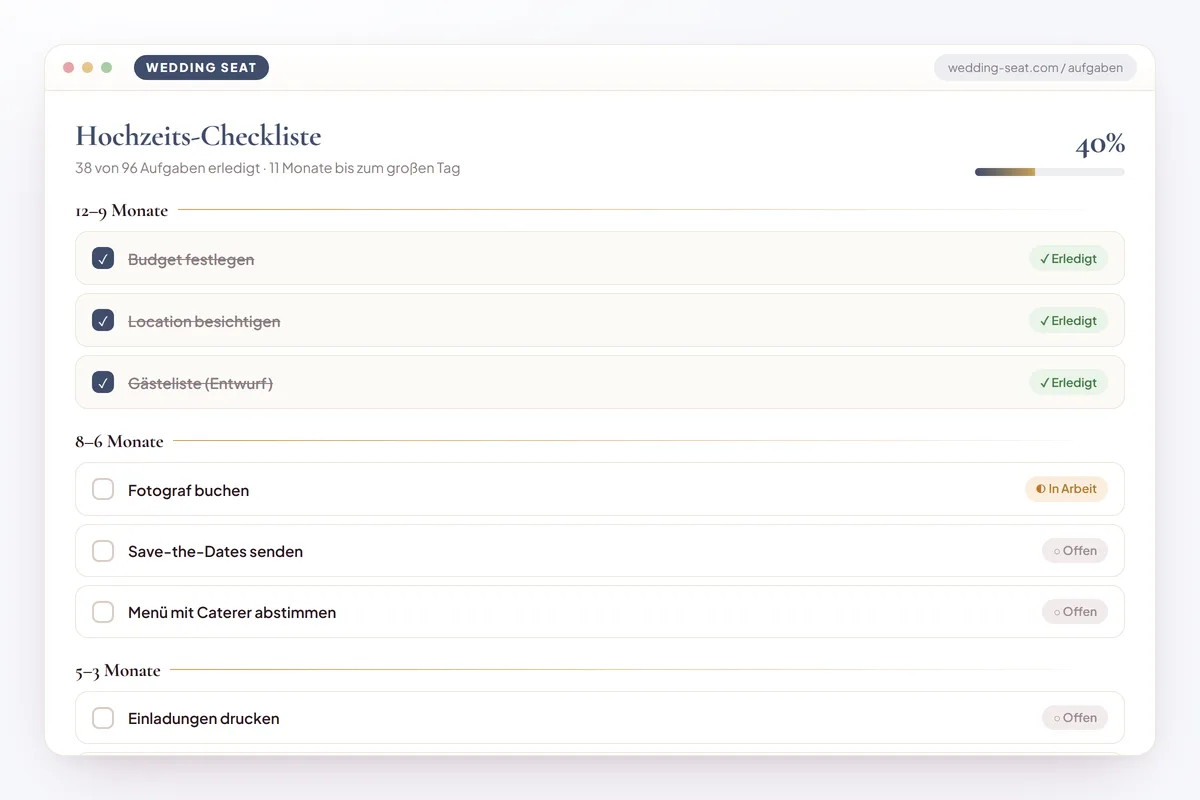Click the red window close dot
The height and width of the screenshot is (800, 1200).
coord(69,68)
